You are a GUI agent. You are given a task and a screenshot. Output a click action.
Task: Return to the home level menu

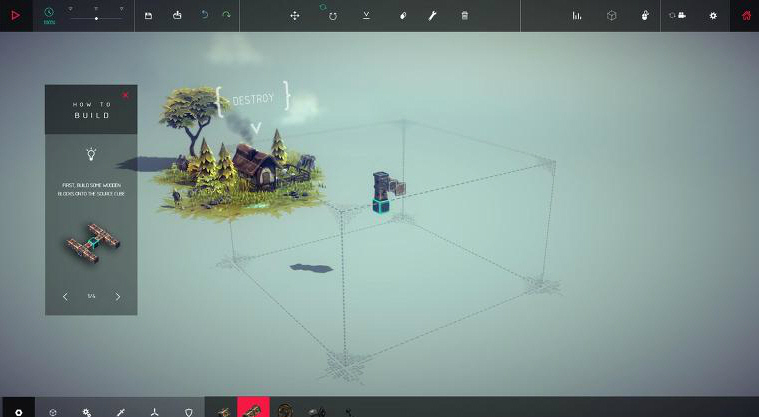point(746,16)
